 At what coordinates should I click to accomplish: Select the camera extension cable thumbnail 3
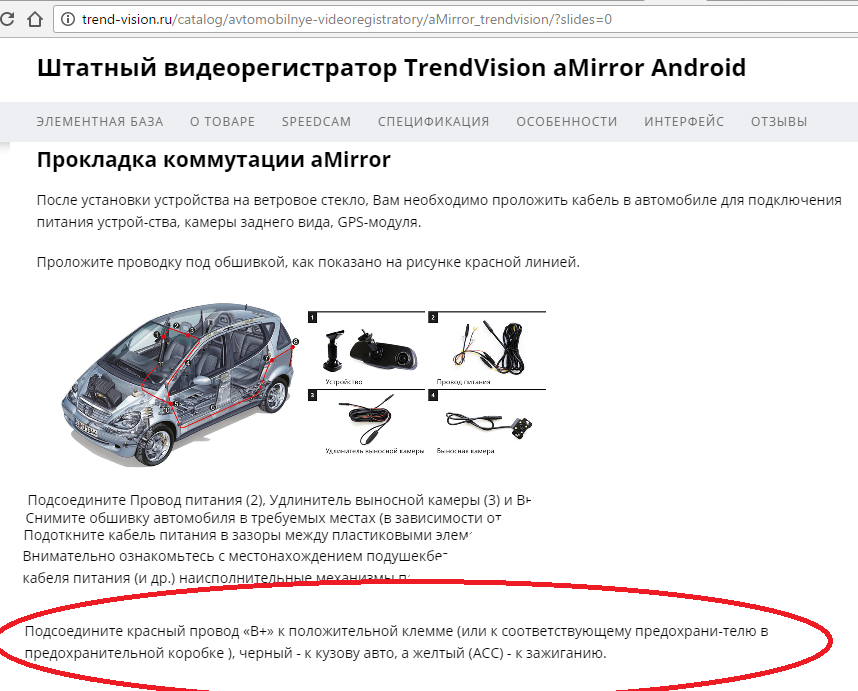click(x=366, y=422)
